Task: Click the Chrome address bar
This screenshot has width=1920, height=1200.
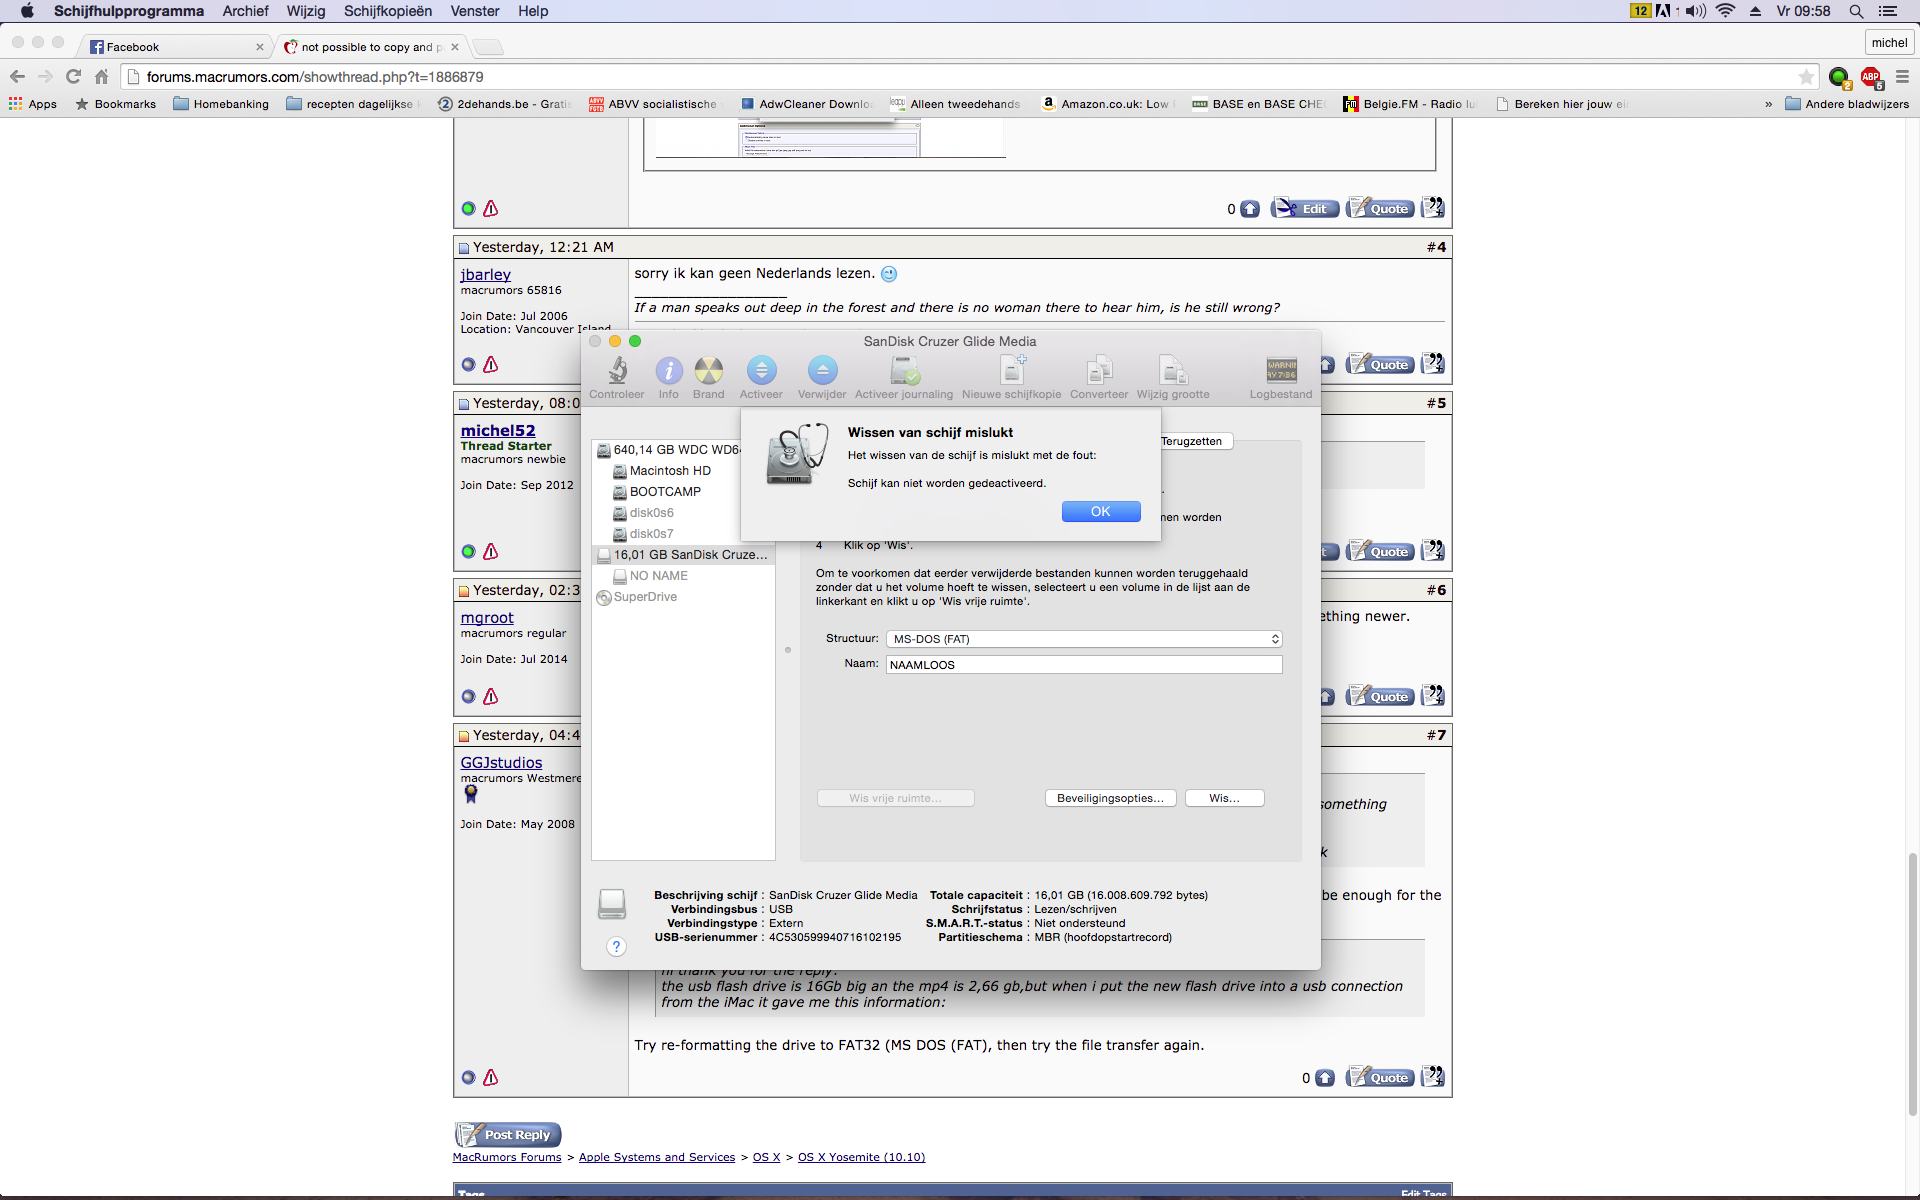Action: tap(960, 77)
